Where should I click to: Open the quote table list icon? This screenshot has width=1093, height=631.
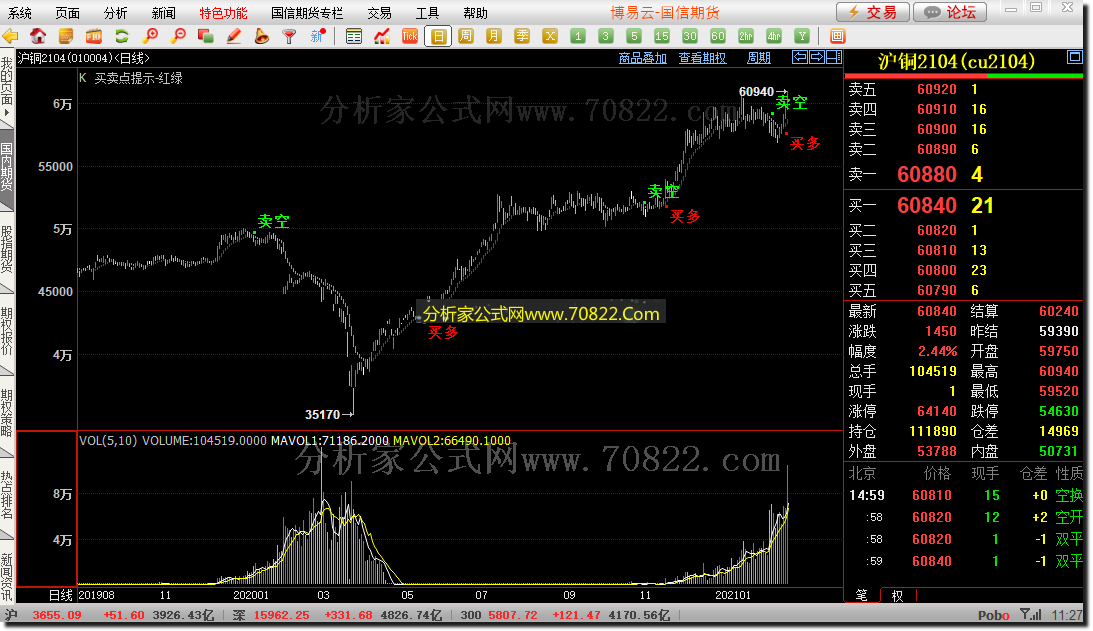[354, 36]
